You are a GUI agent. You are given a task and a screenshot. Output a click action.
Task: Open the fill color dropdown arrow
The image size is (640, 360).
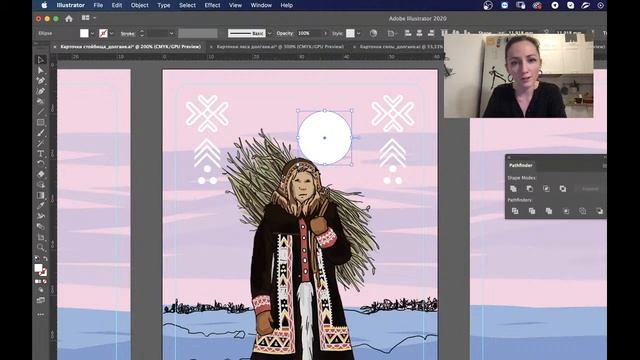pos(92,33)
